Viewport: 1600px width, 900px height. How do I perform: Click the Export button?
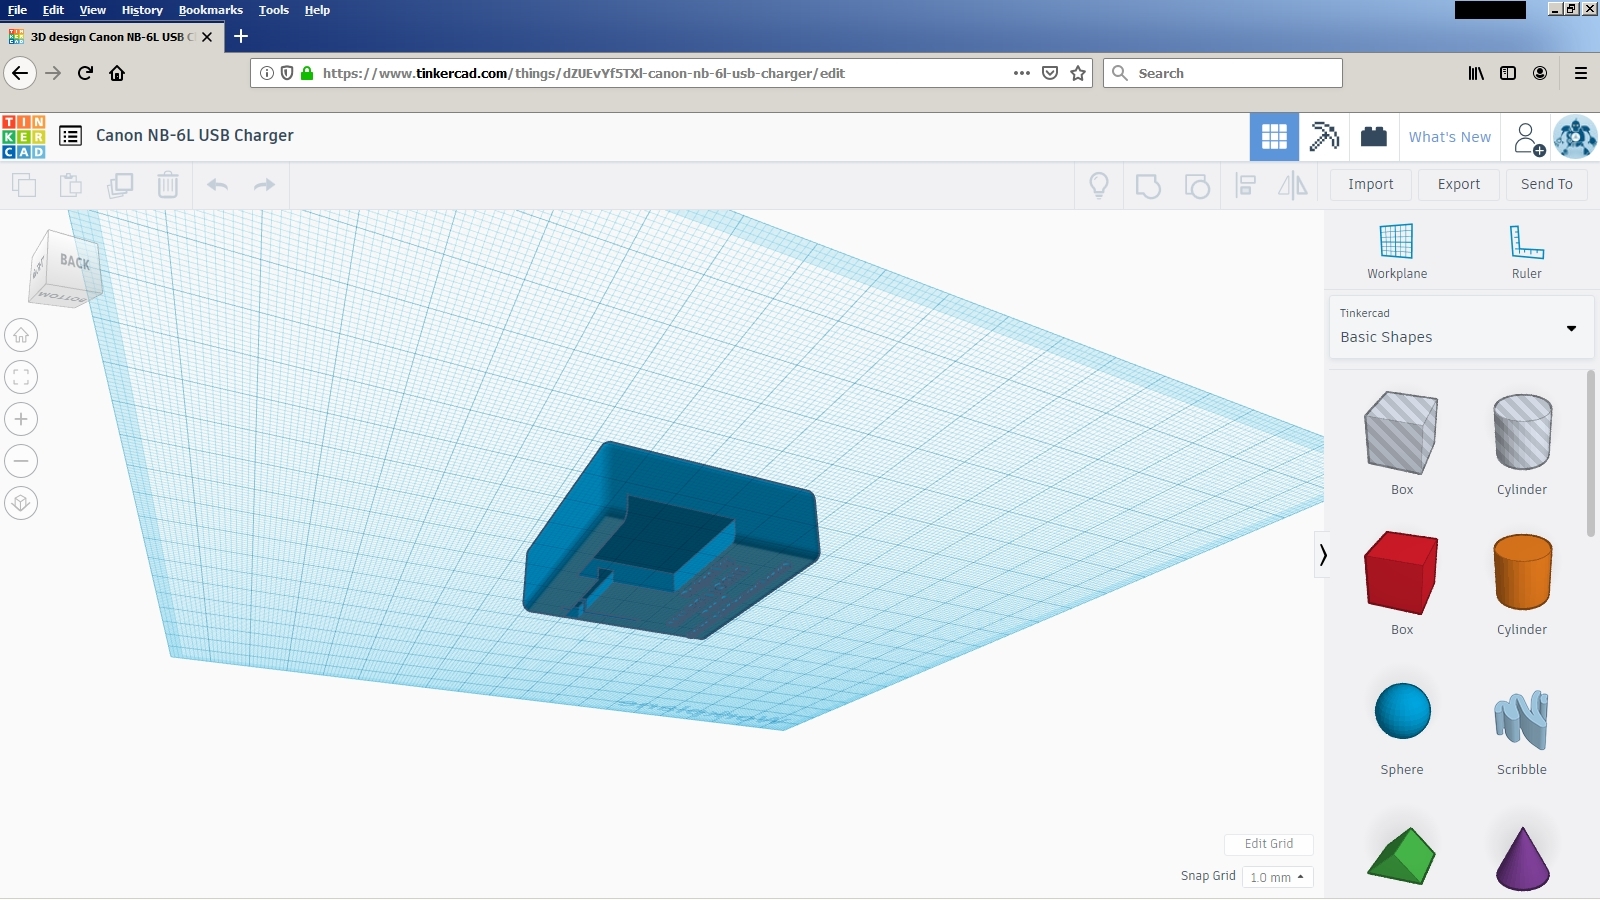click(1458, 185)
